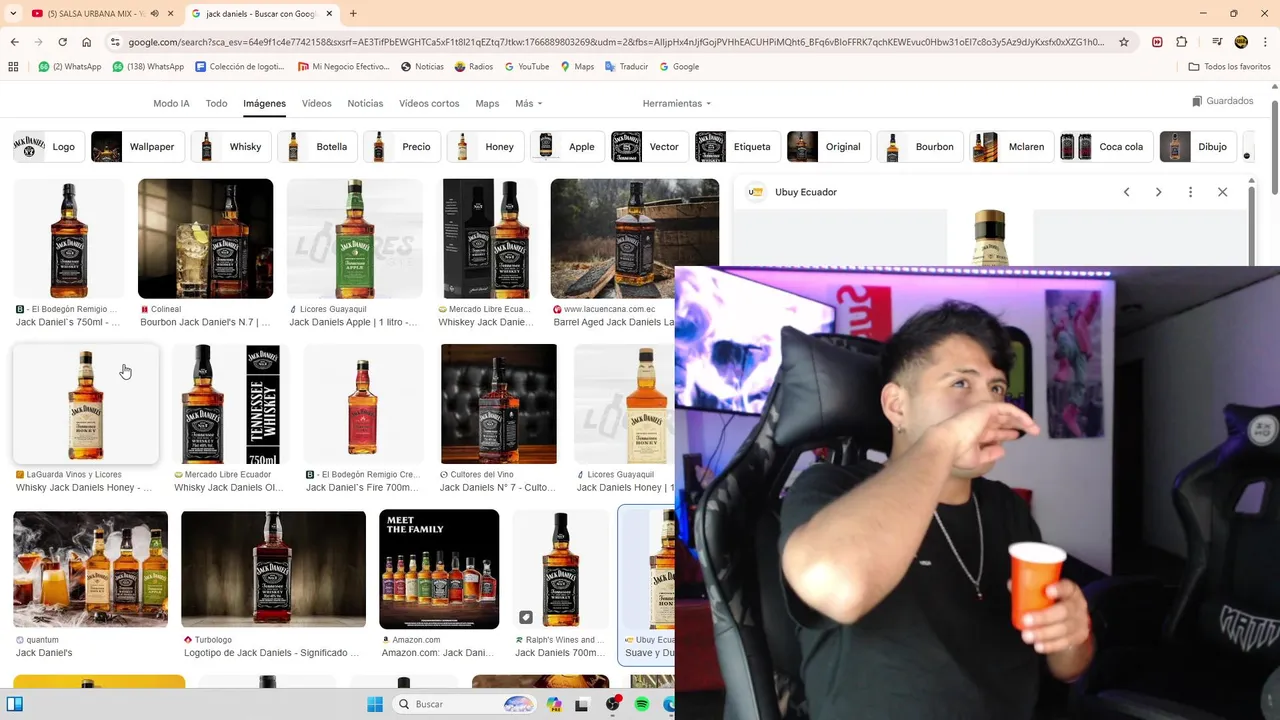The height and width of the screenshot is (720, 1280).
Task: Click the address bar URL
Action: pos(615,42)
